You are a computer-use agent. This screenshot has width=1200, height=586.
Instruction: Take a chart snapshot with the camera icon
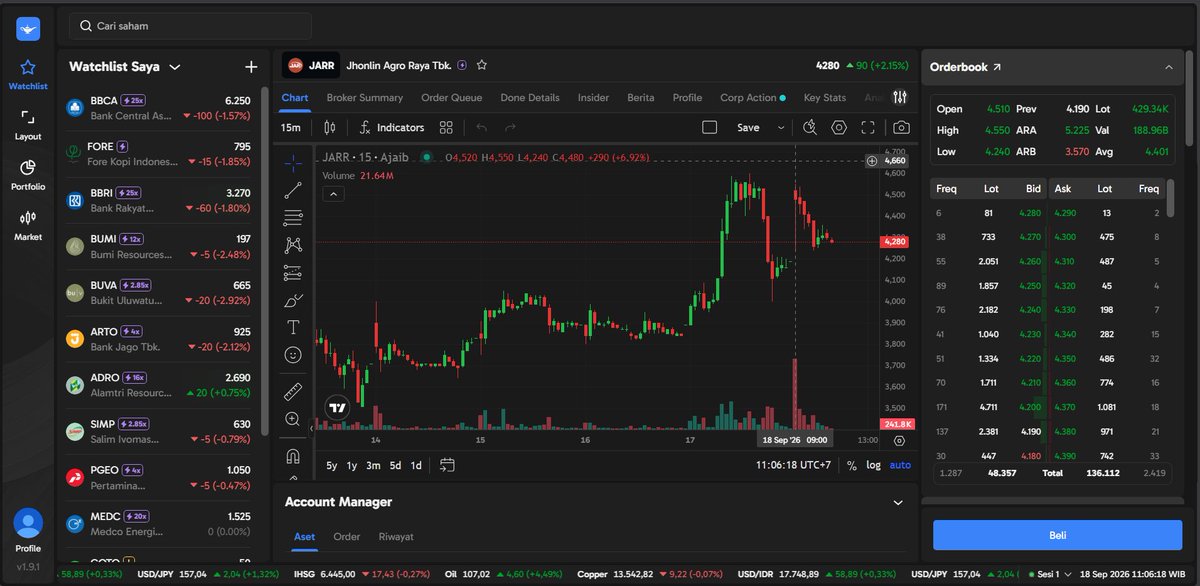click(x=901, y=128)
